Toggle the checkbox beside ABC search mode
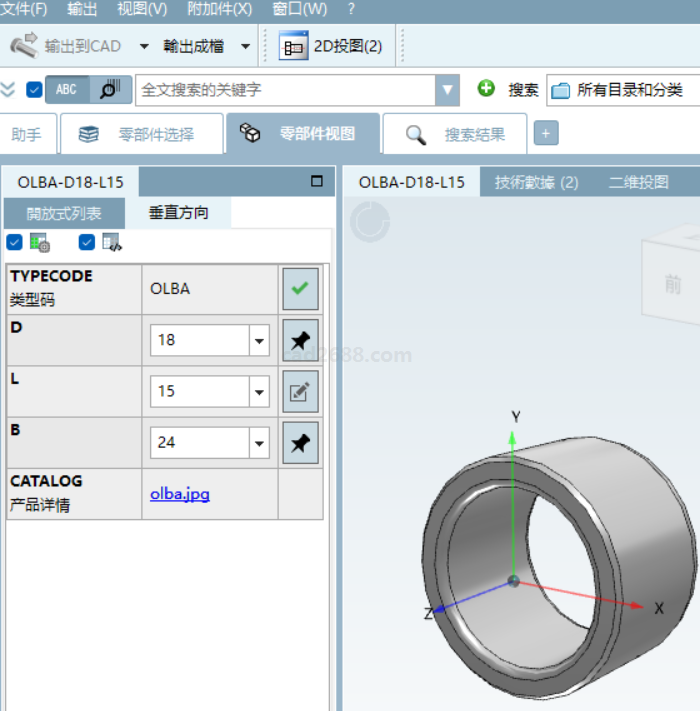This screenshot has width=700, height=711. [x=34, y=89]
